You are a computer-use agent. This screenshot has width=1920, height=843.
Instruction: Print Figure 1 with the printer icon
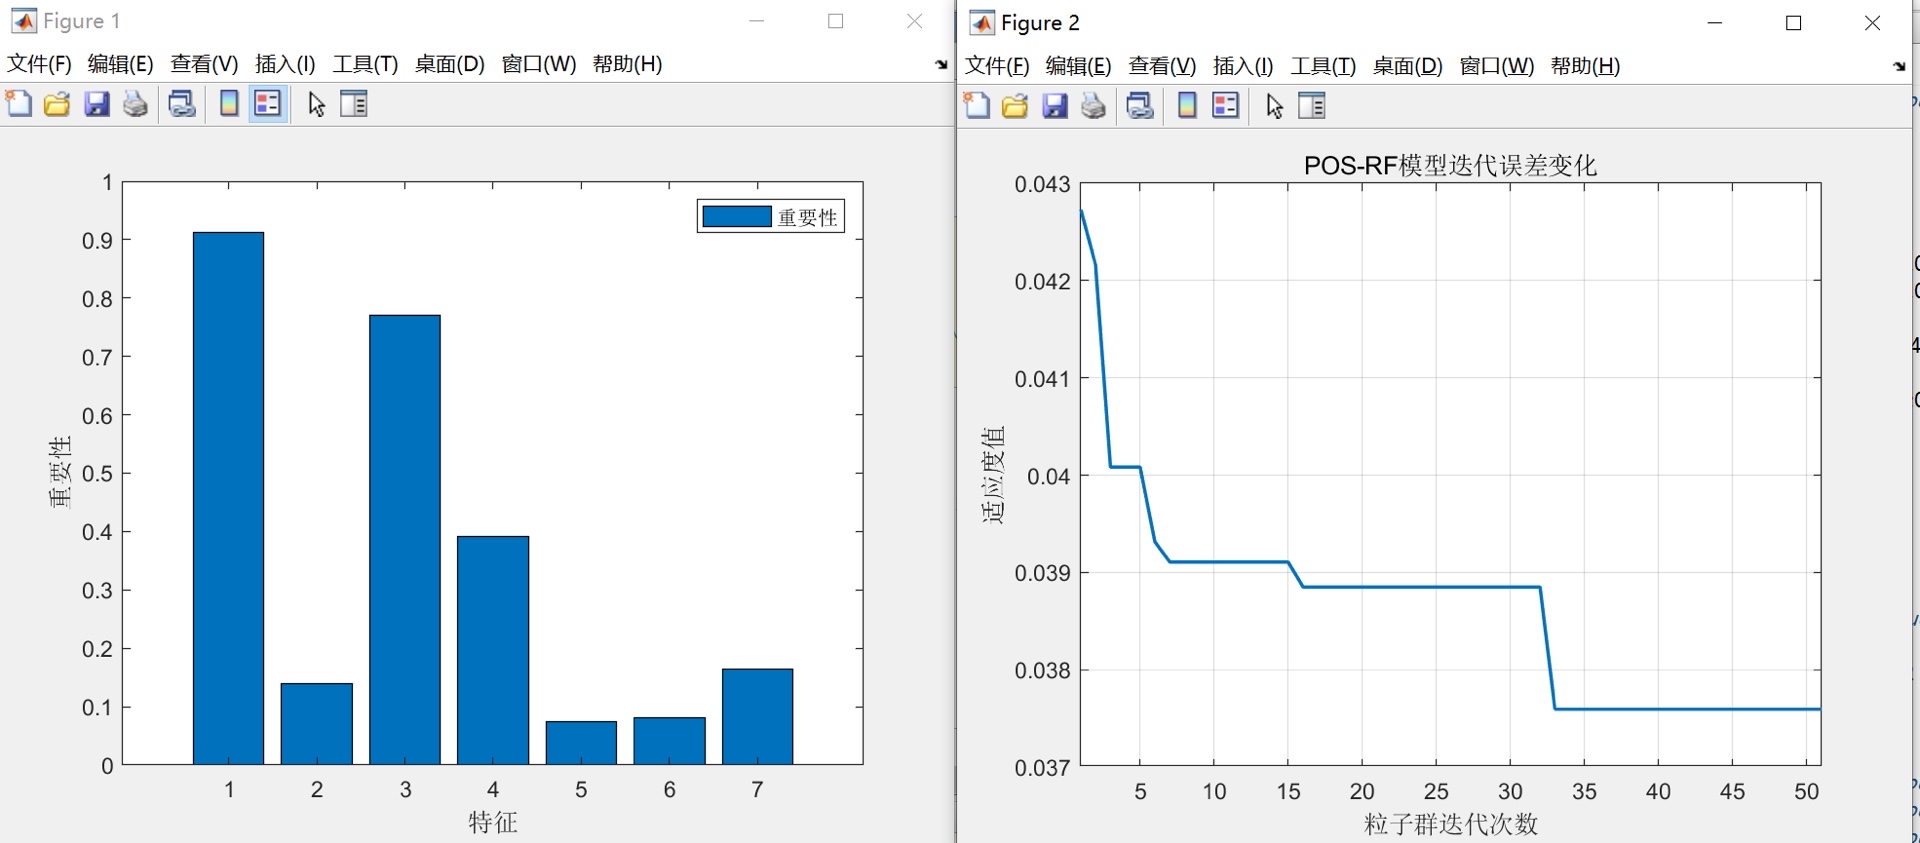pos(135,104)
